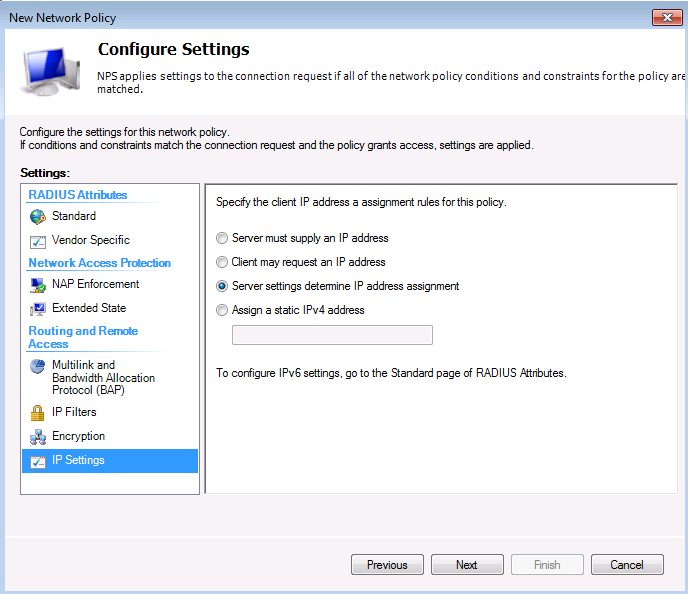Close the New Network Policy window
The height and width of the screenshot is (594, 688).
[667, 17]
